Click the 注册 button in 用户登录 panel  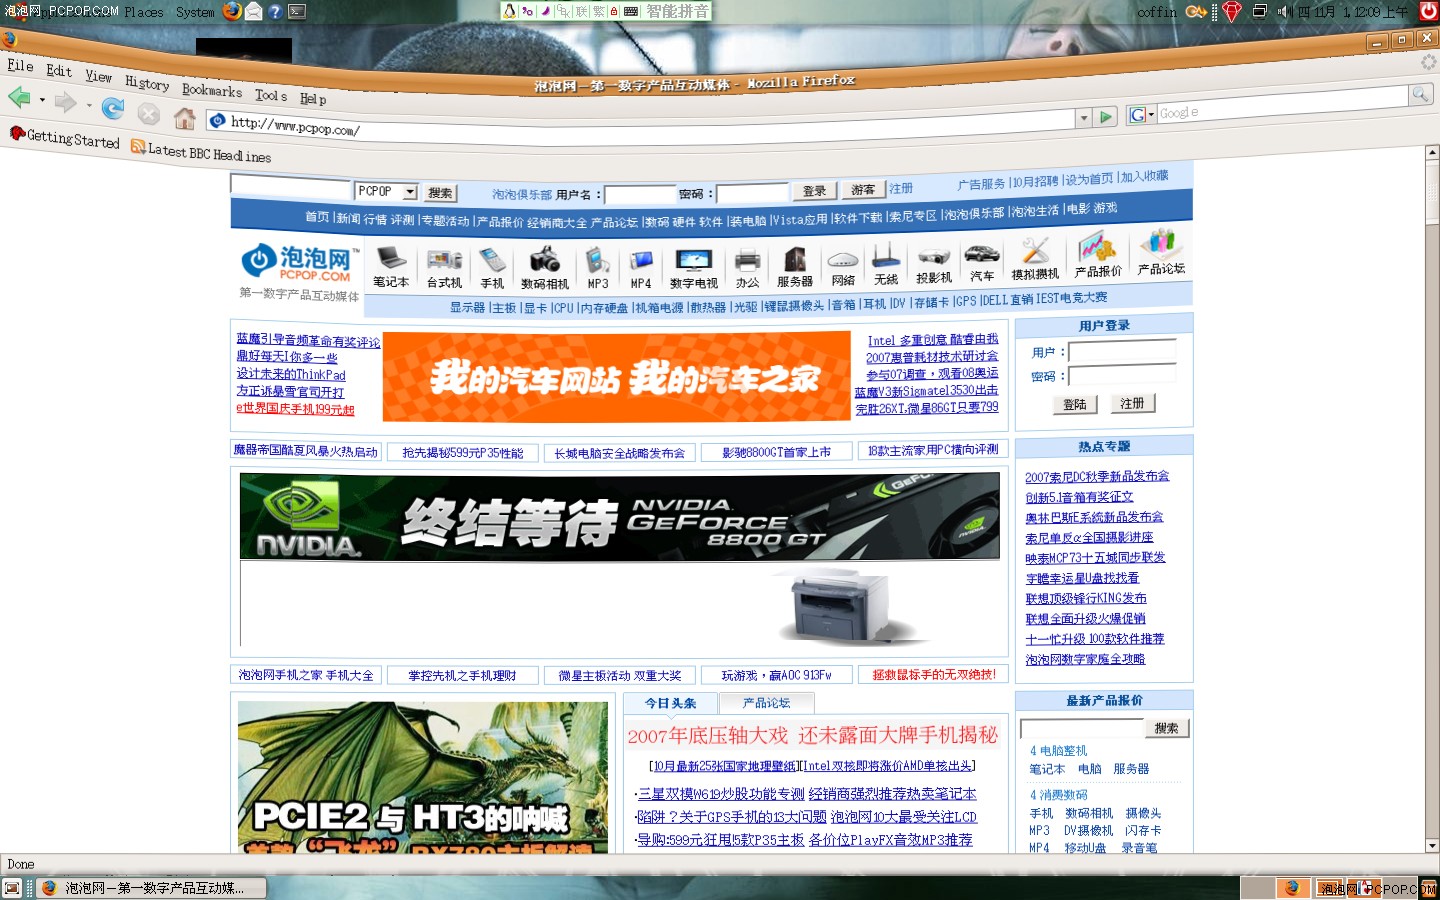[x=1132, y=403]
